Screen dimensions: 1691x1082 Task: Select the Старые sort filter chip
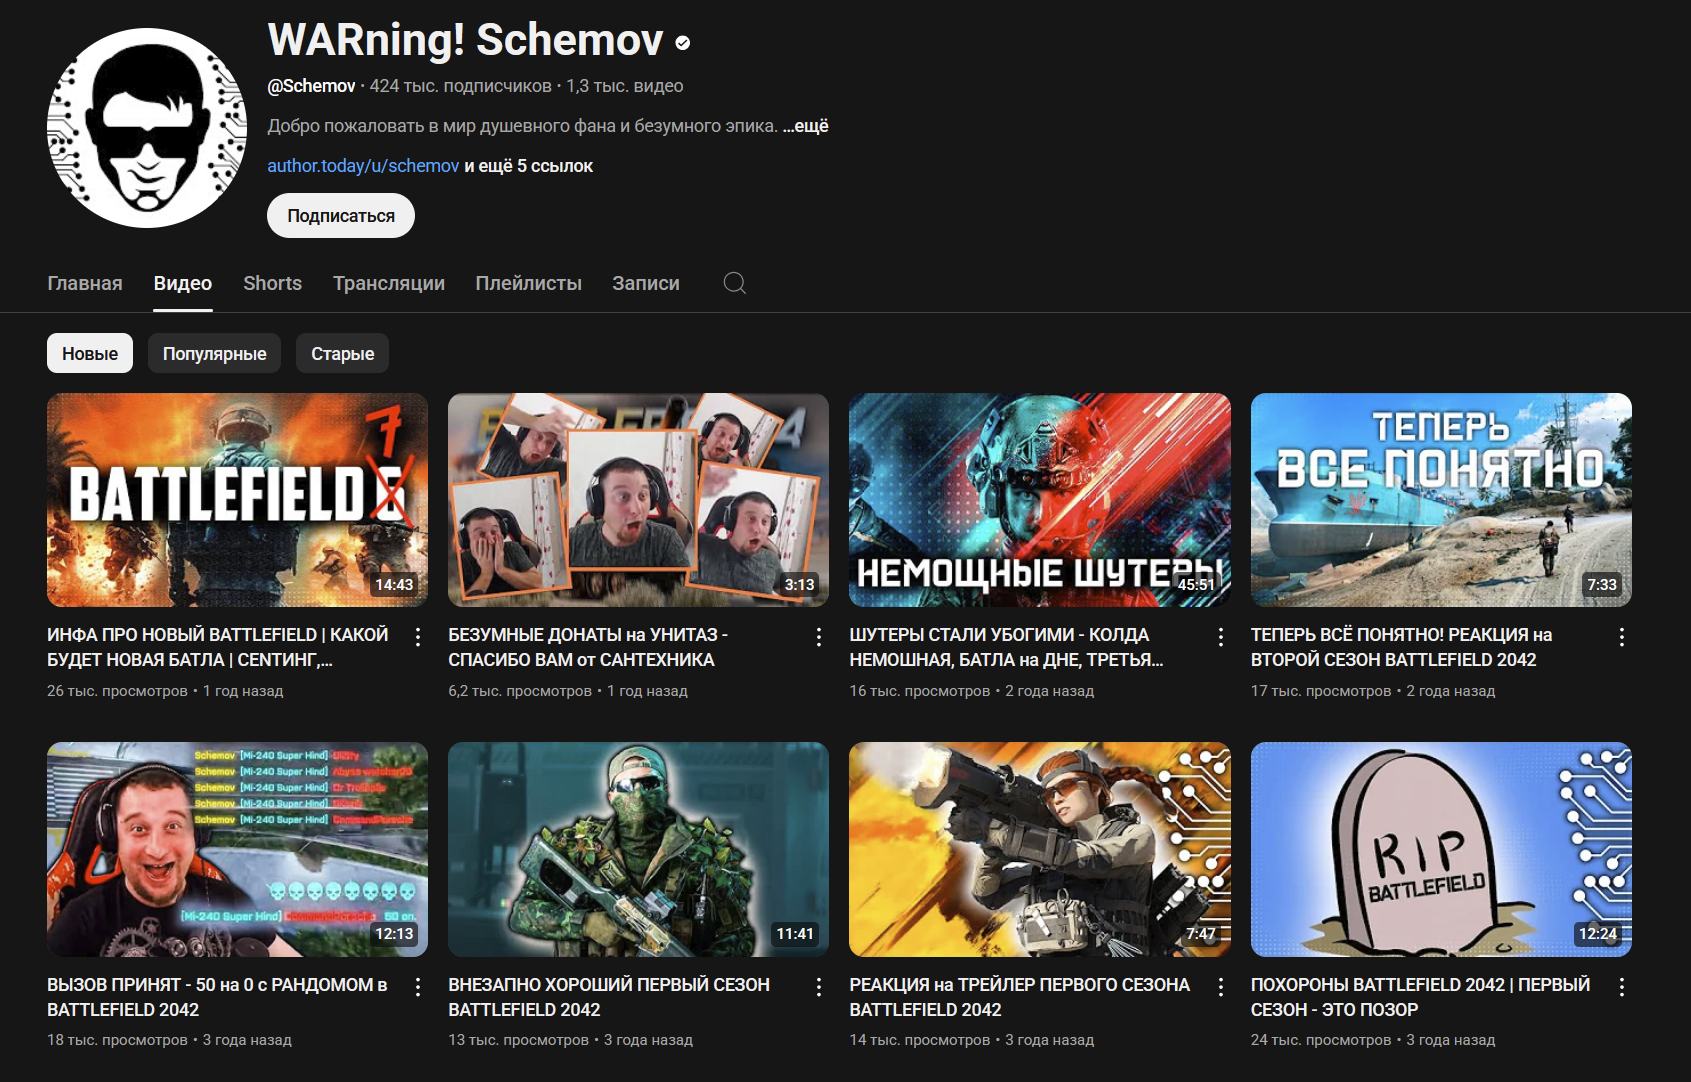pyautogui.click(x=343, y=353)
